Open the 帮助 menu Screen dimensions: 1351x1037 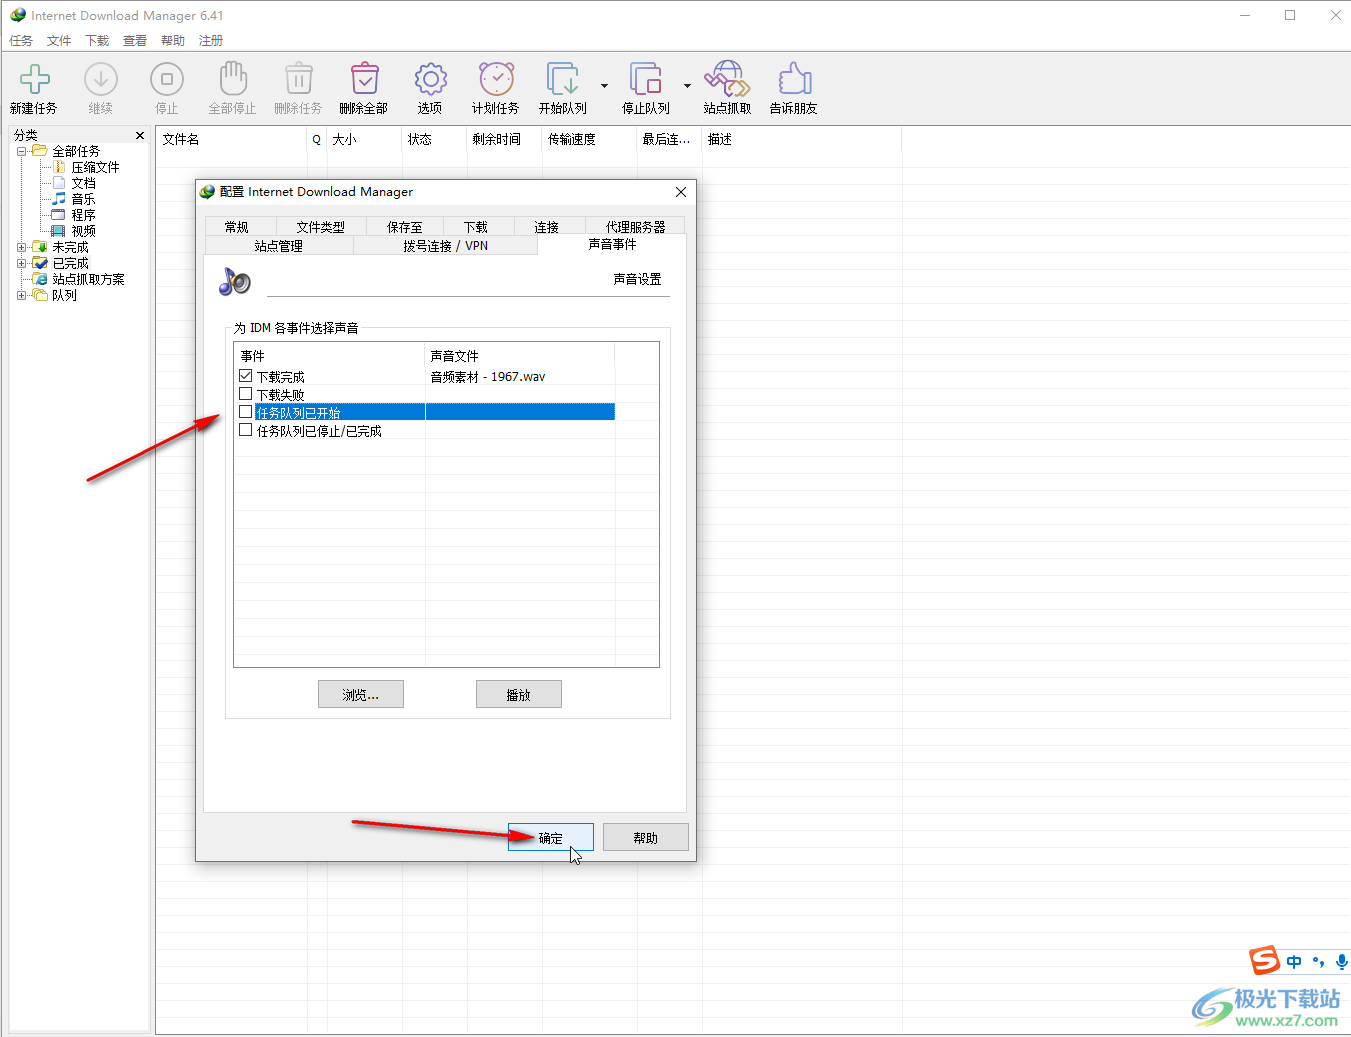pos(173,41)
